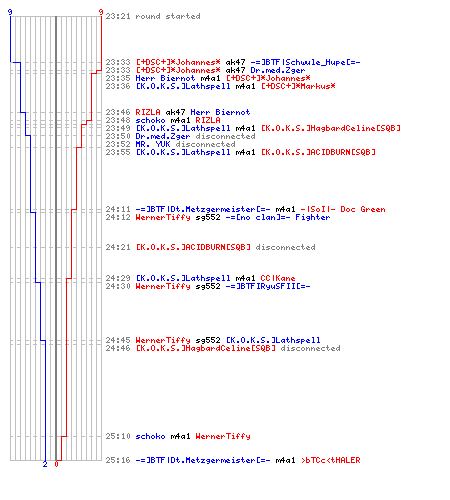This screenshot has height=500, width=450.
Task: Click >bTCc<tHALER at 25:16
Action: (331, 460)
